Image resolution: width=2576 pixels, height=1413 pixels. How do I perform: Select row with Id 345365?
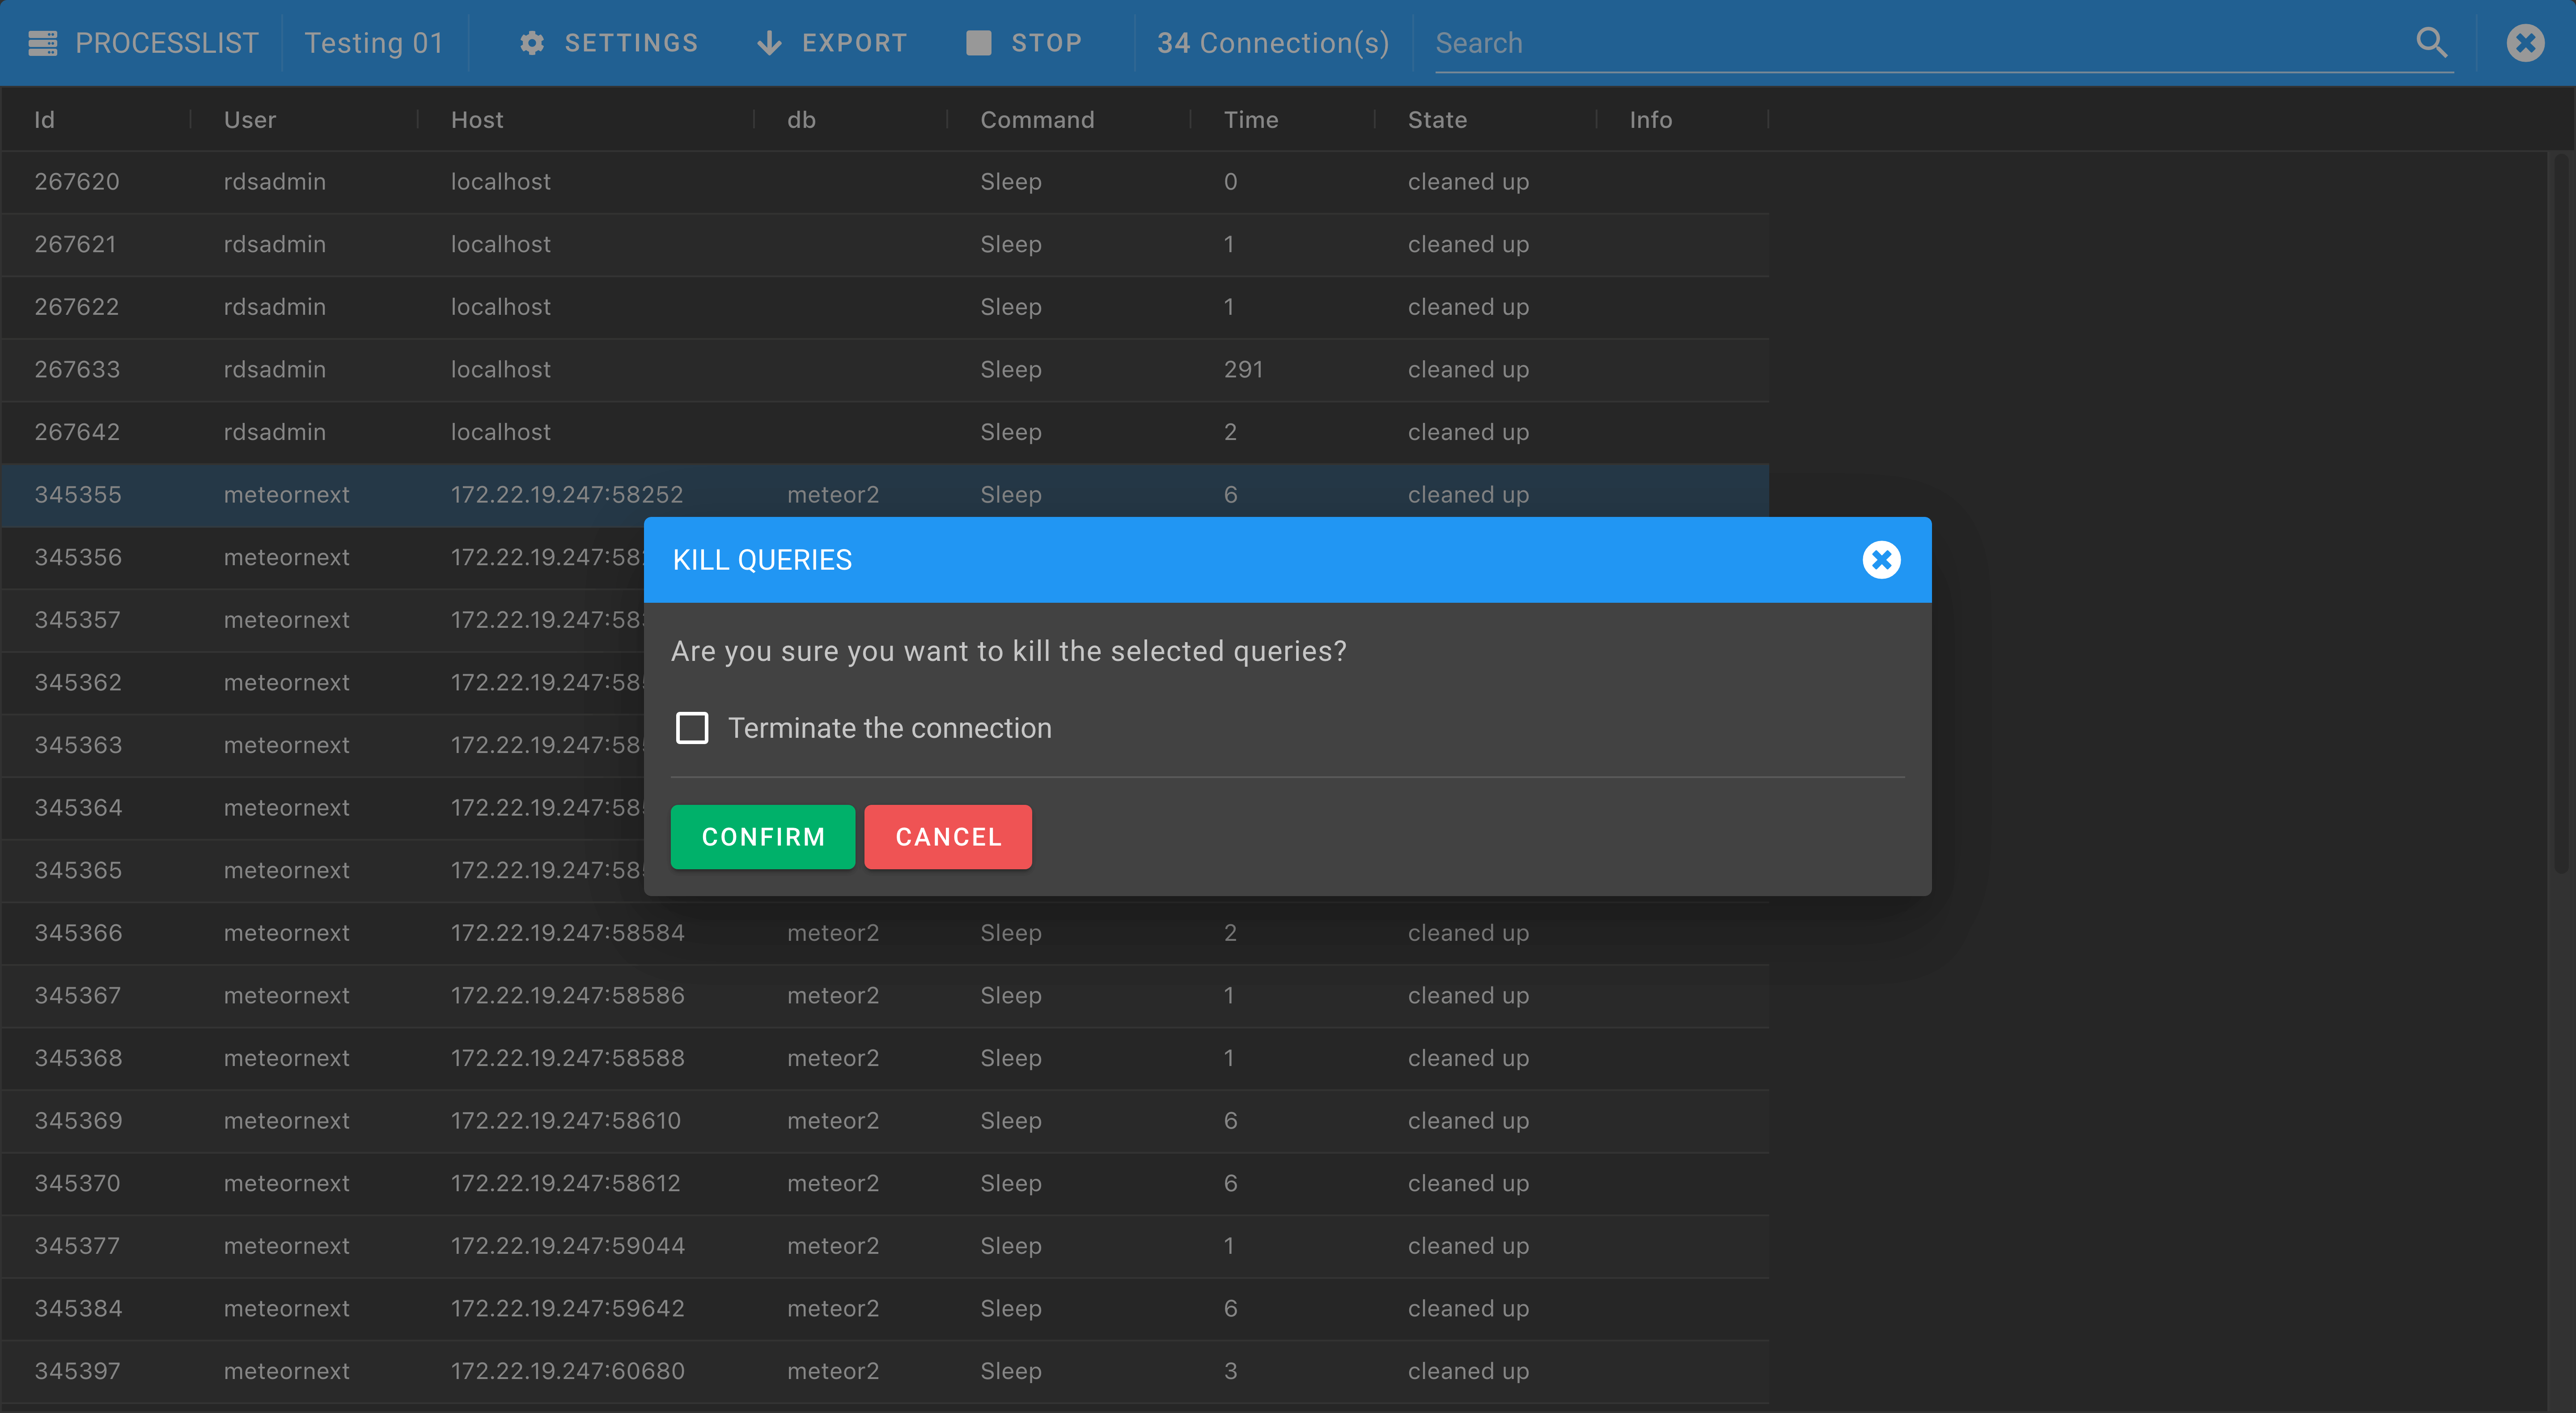[322, 871]
